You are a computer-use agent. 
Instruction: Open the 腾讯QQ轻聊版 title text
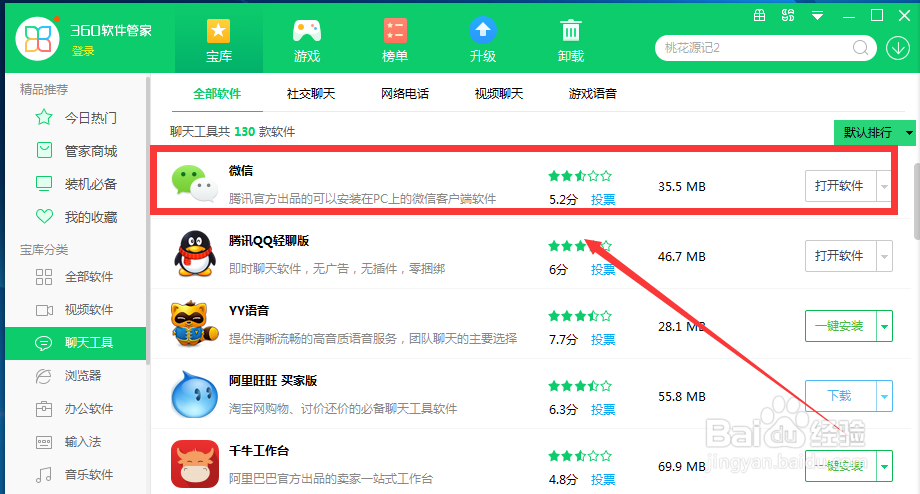pyautogui.click(x=269, y=241)
